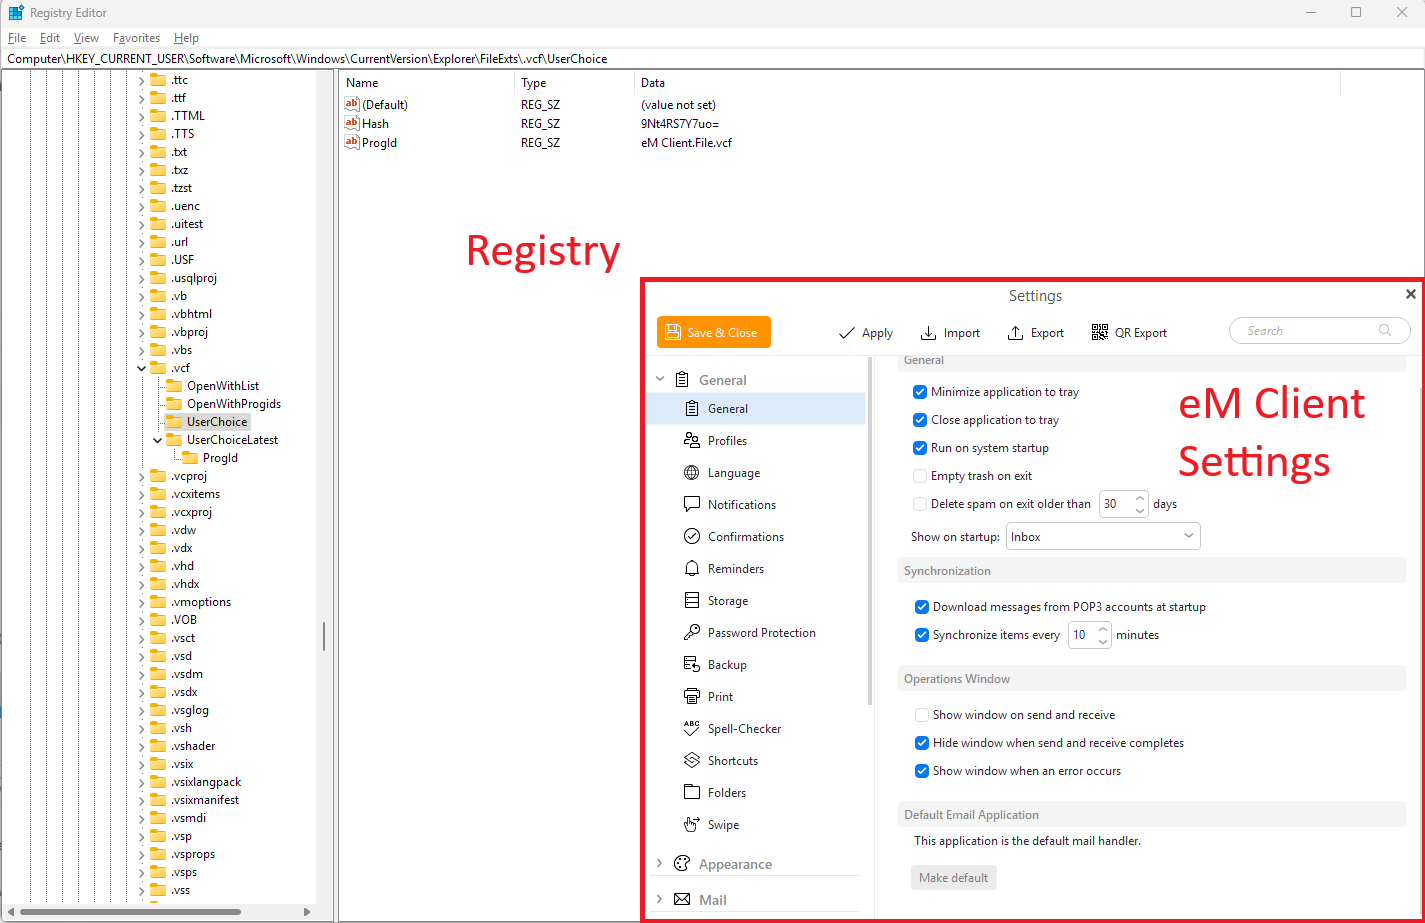Click the Spell-Checker ABC icon
1425x923 pixels.
point(691,729)
